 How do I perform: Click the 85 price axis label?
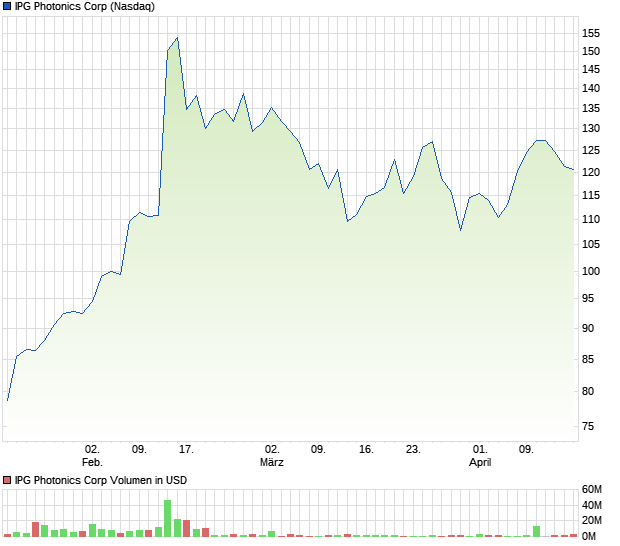[x=588, y=359]
